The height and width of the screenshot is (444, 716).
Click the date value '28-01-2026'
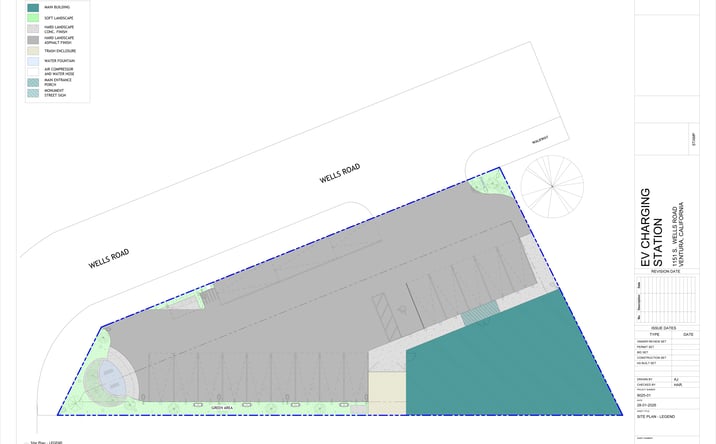pos(646,405)
